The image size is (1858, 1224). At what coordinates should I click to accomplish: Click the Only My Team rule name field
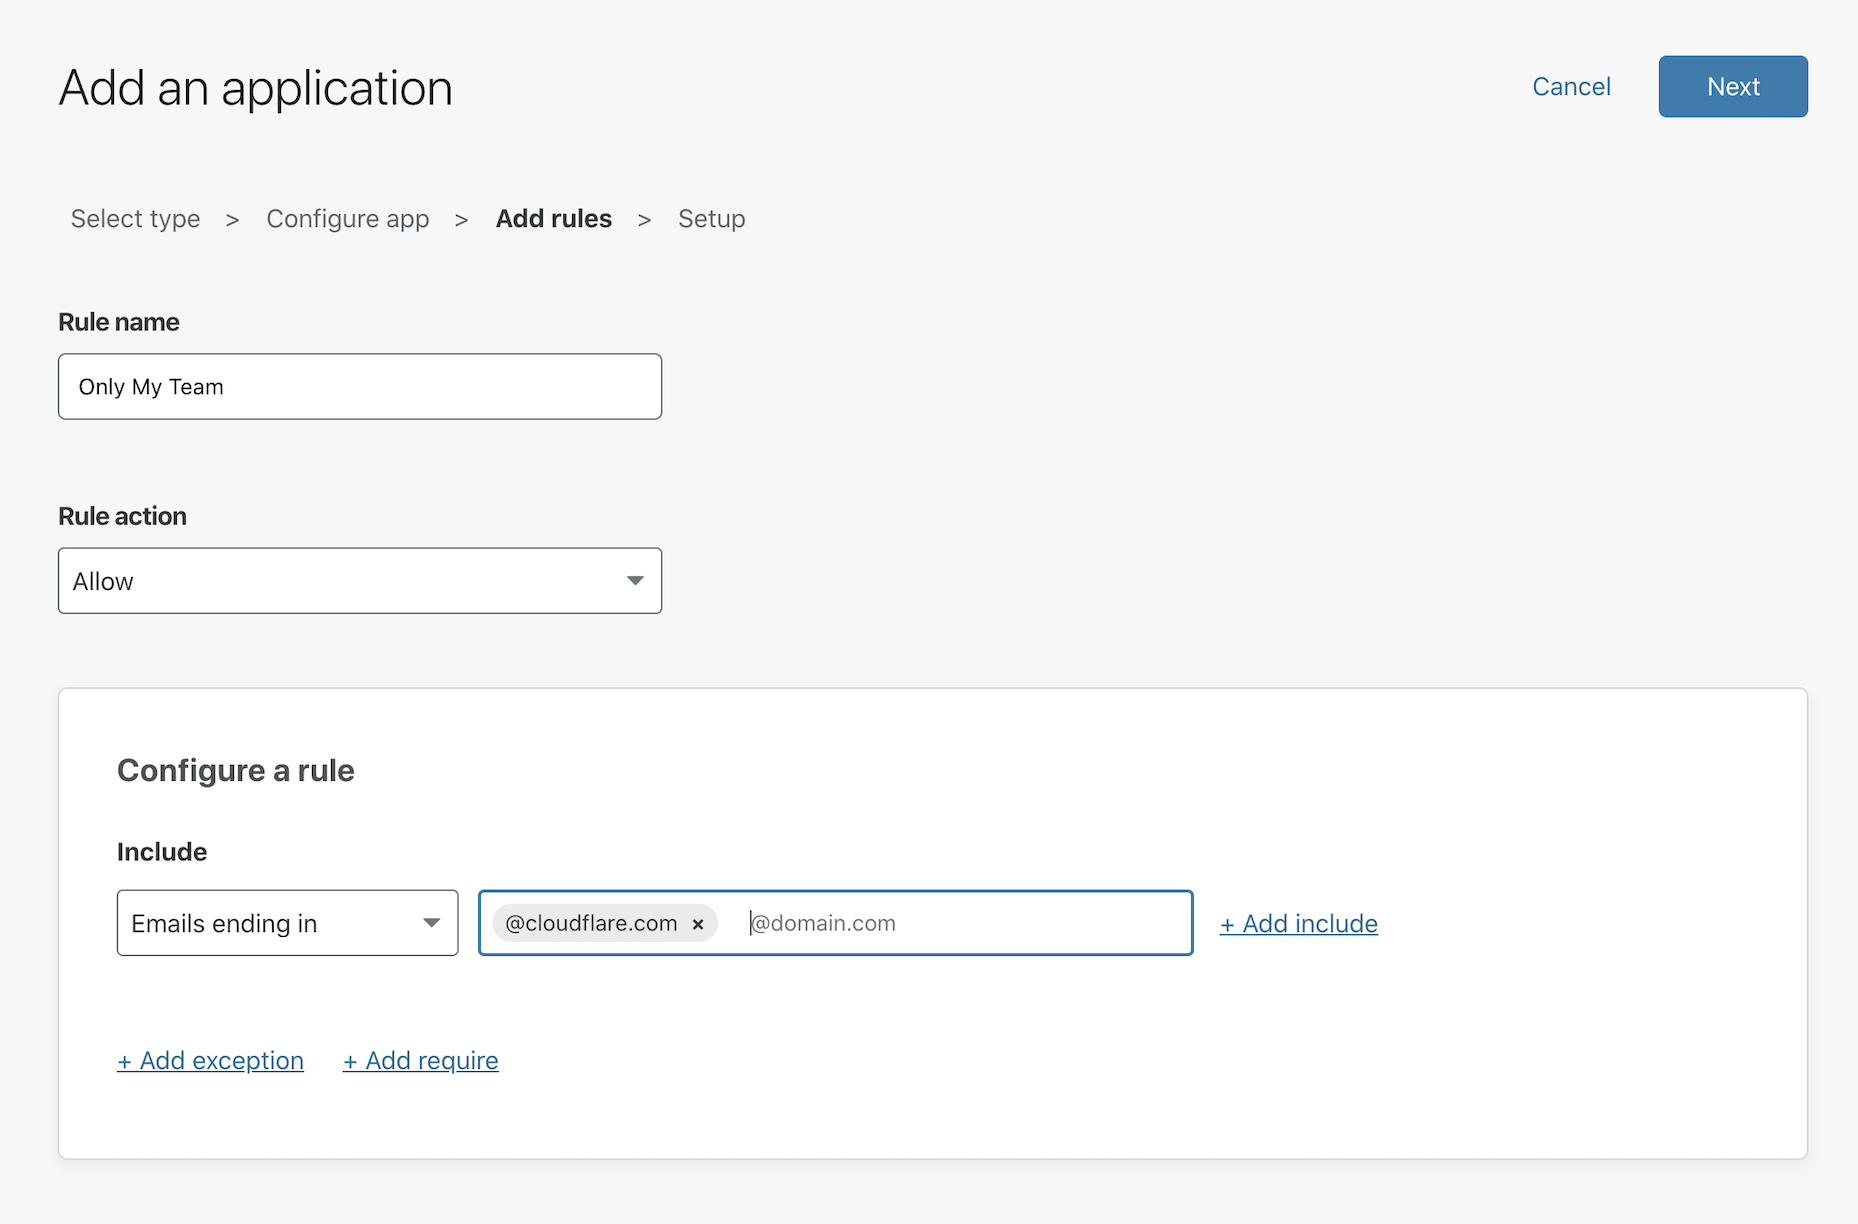tap(360, 387)
